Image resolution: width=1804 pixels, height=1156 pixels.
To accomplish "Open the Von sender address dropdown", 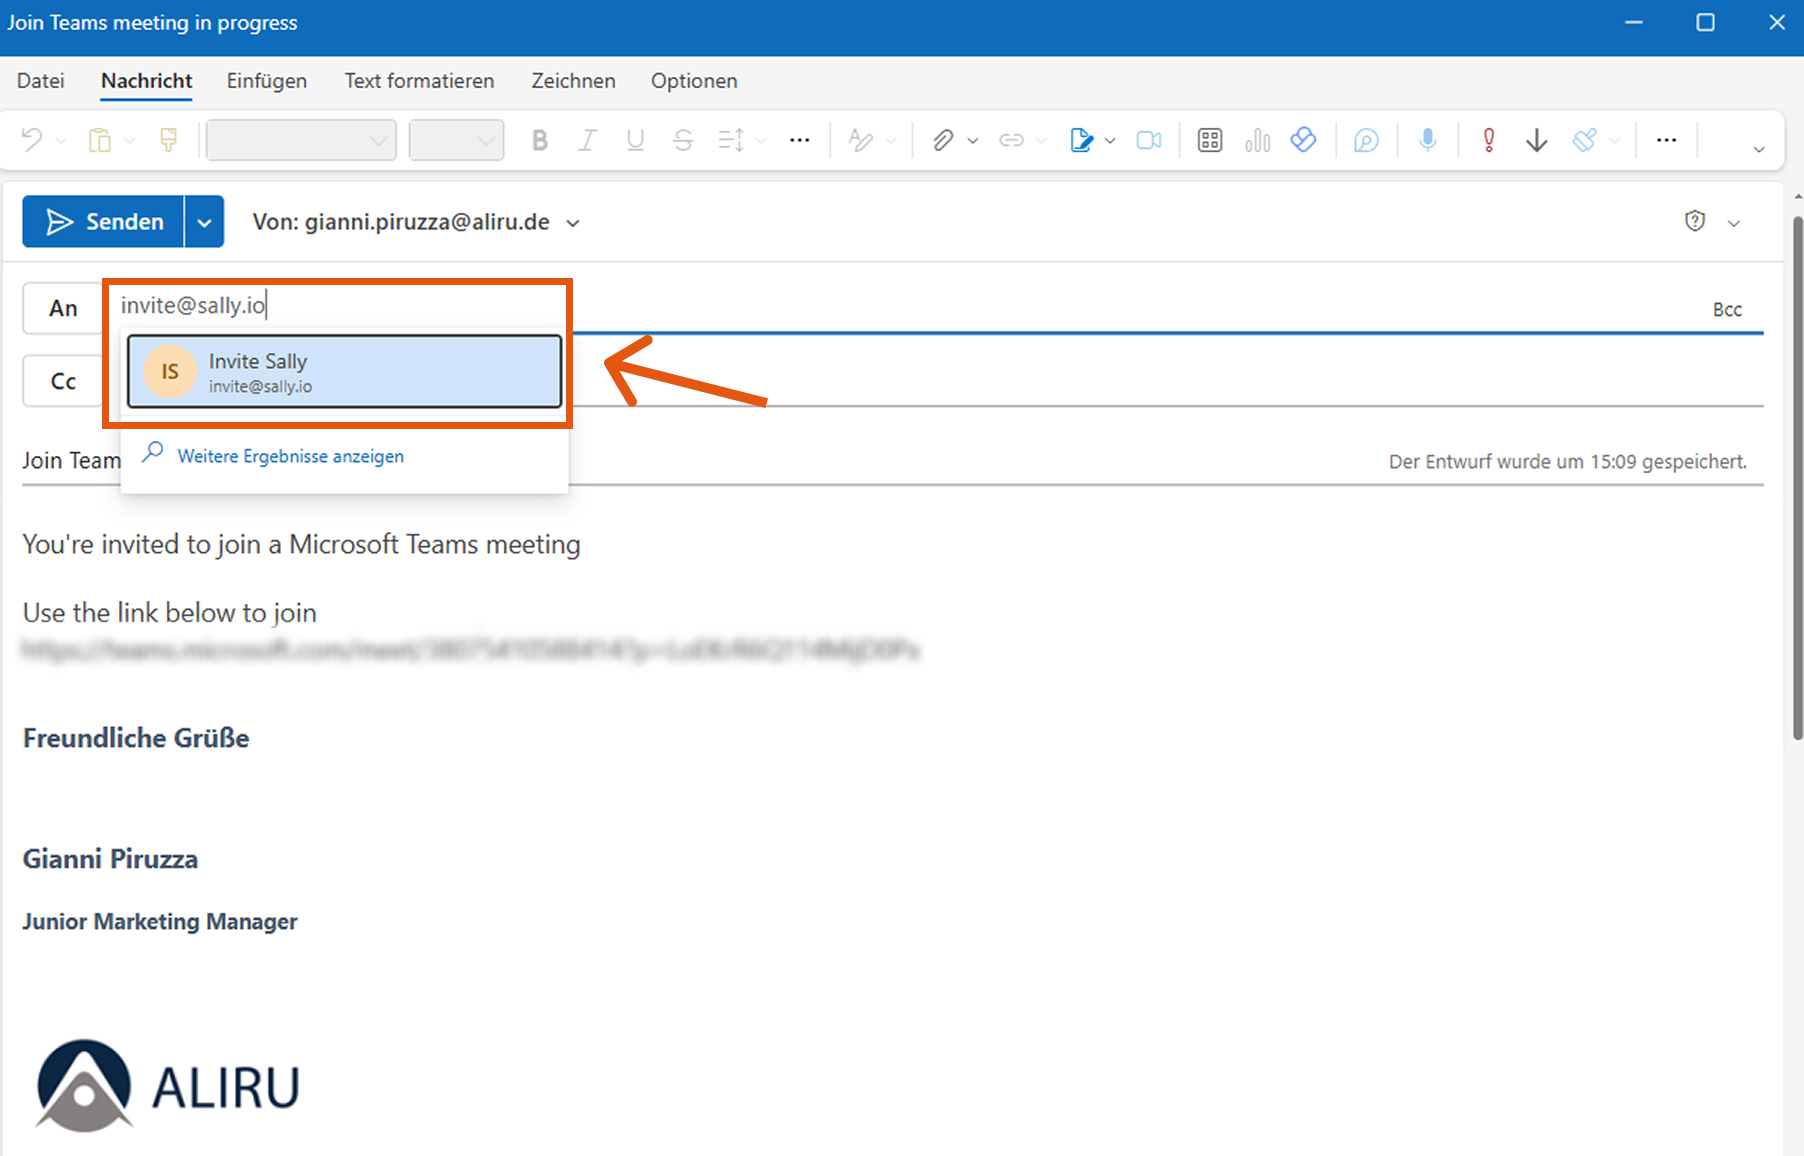I will point(573,223).
